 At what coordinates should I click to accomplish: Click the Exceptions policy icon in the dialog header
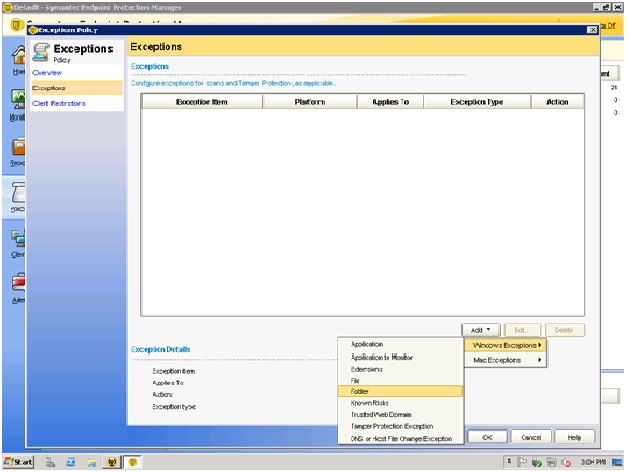41,52
